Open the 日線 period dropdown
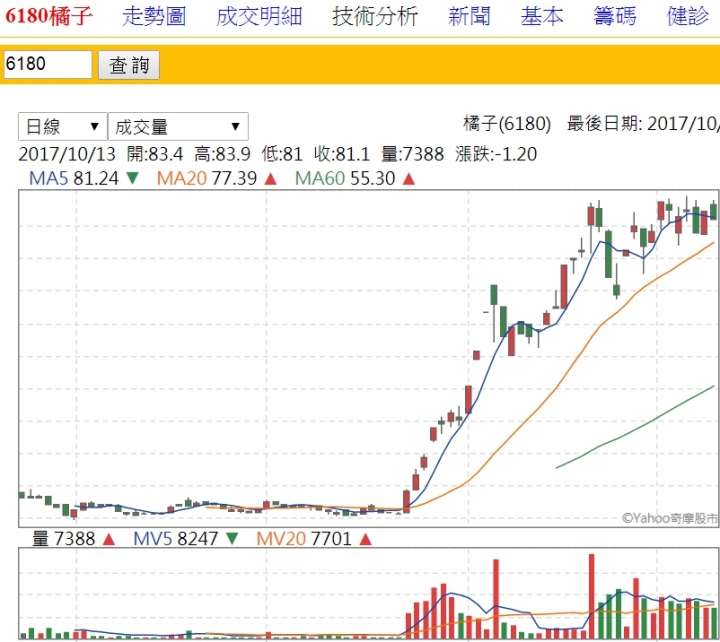This screenshot has width=720, height=642. click(x=62, y=126)
